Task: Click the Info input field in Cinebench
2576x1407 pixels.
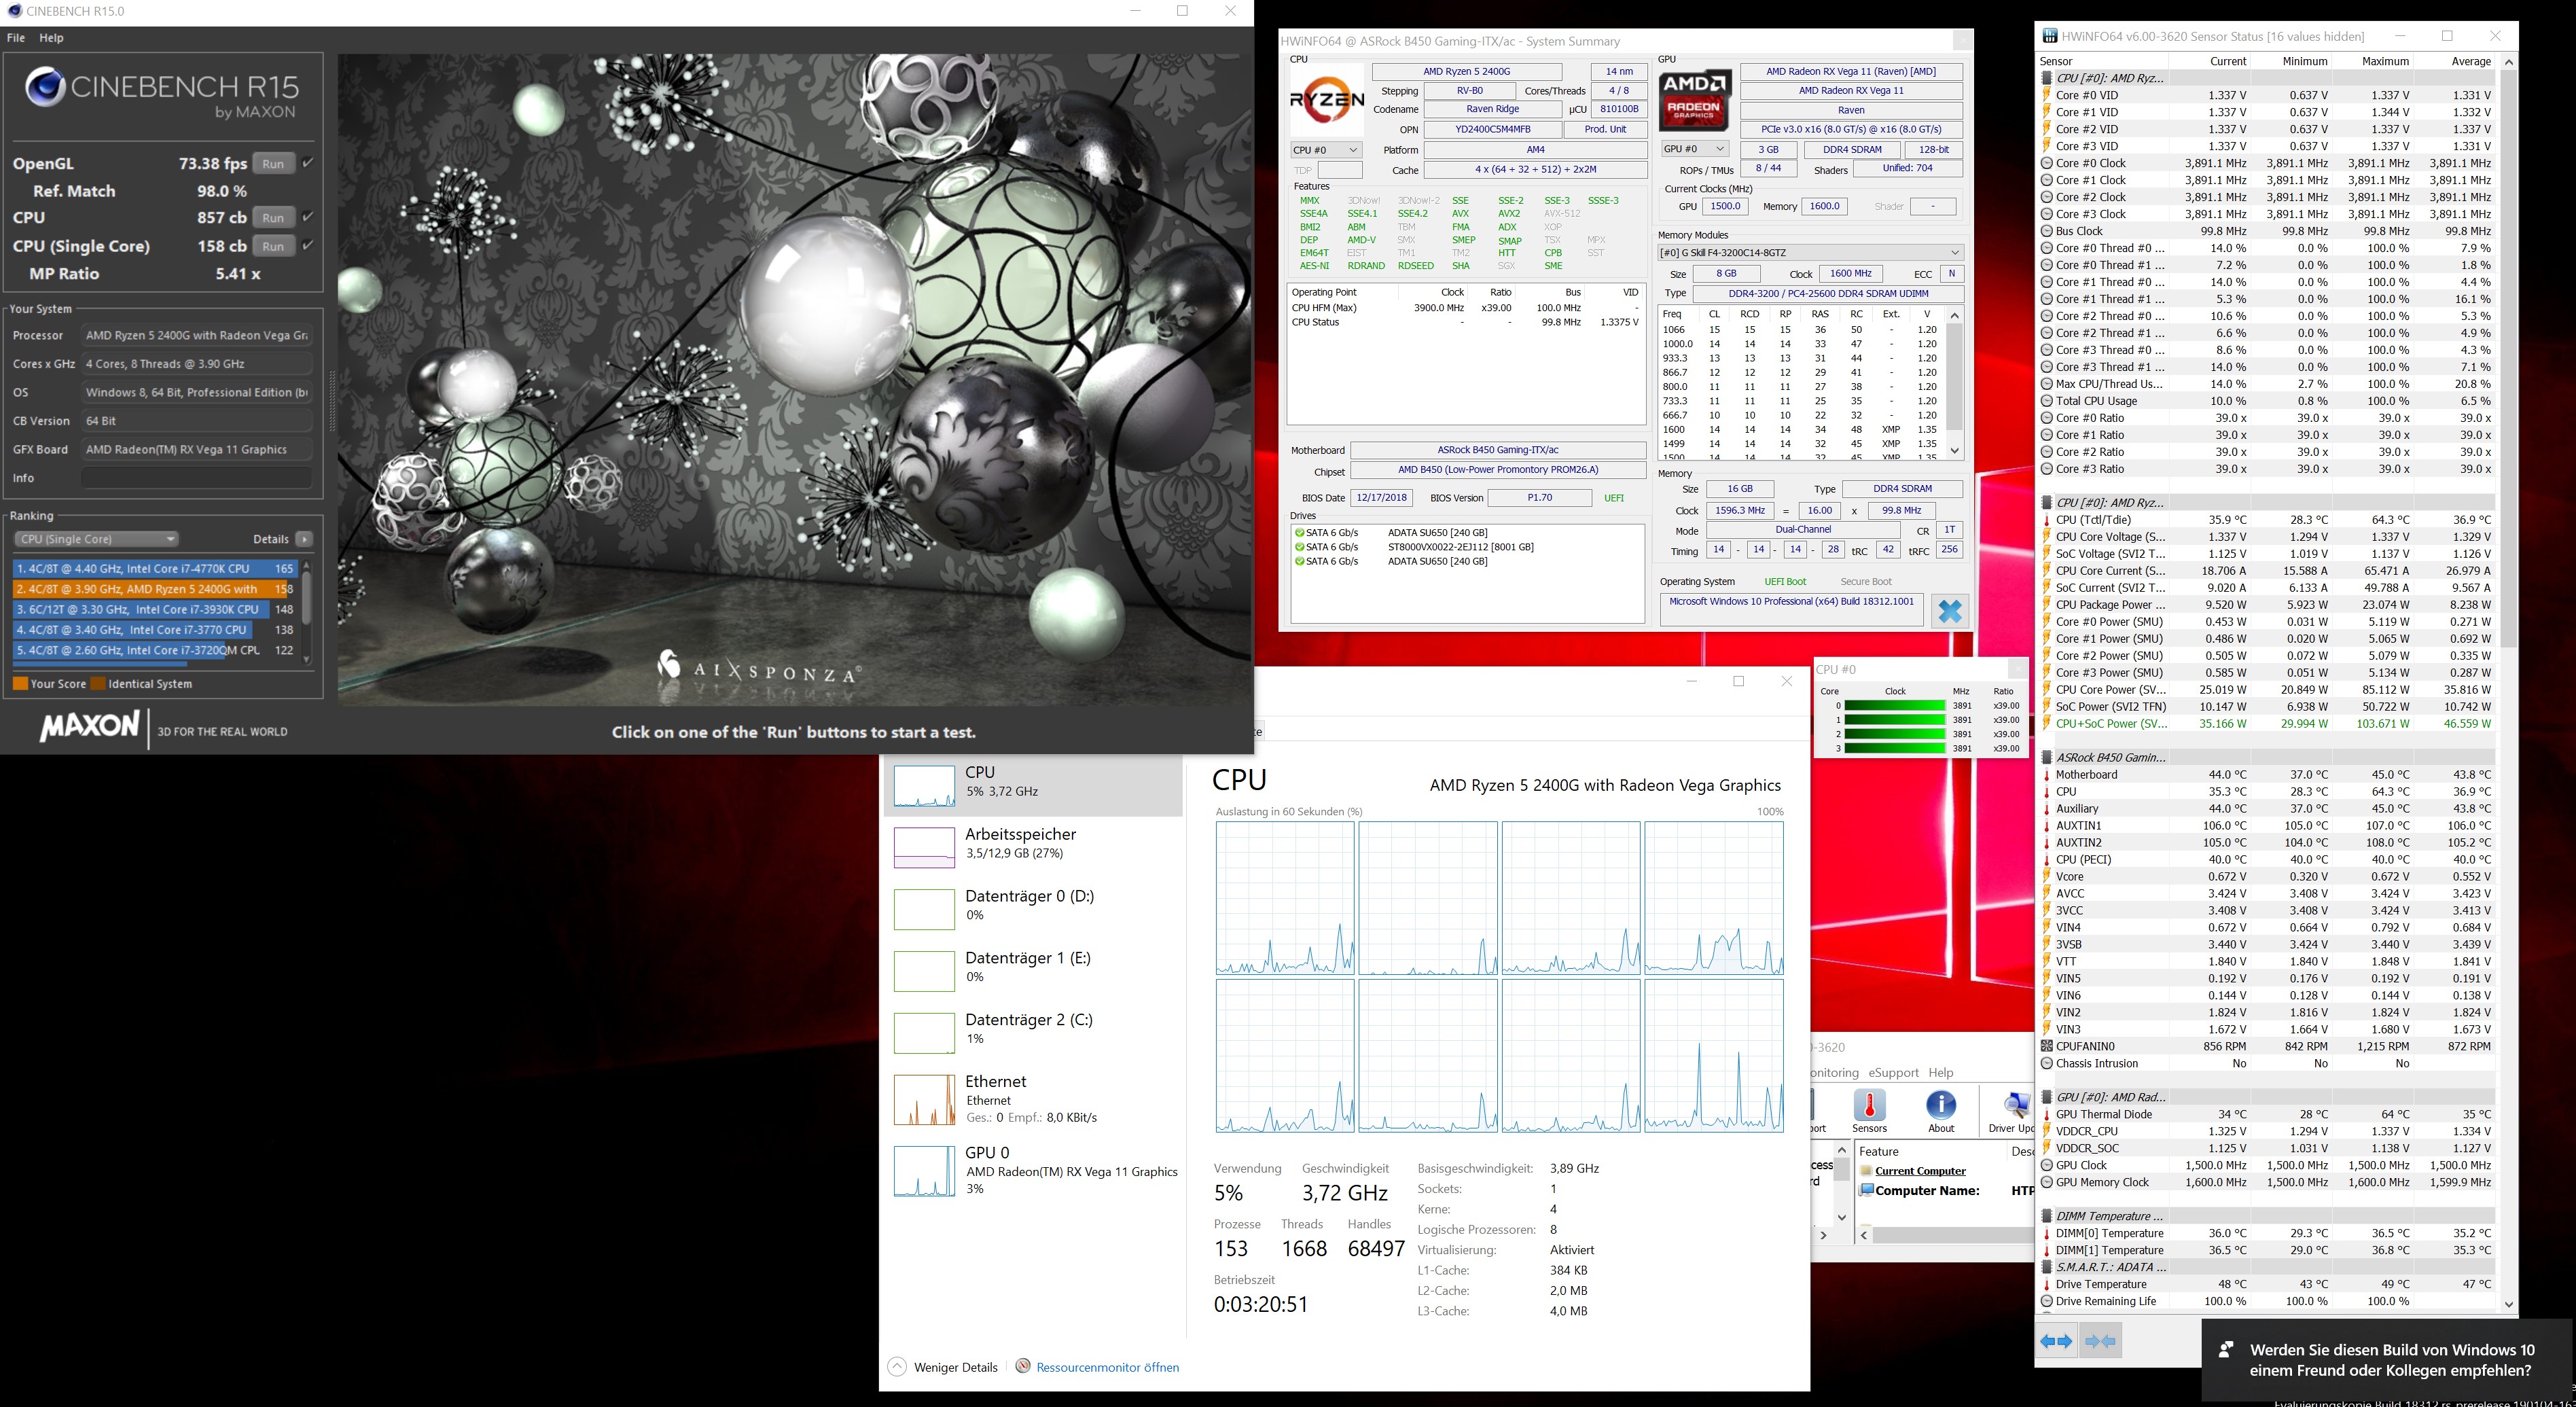Action: pyautogui.click(x=197, y=478)
